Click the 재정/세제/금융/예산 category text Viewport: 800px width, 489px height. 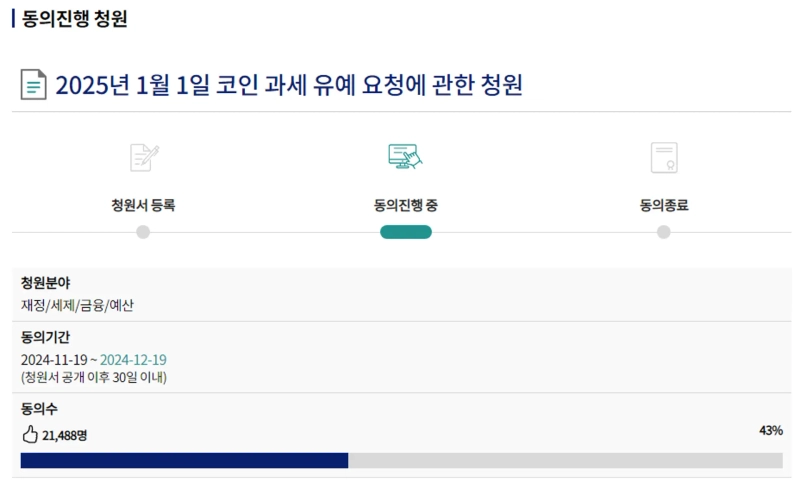pyautogui.click(x=77, y=305)
